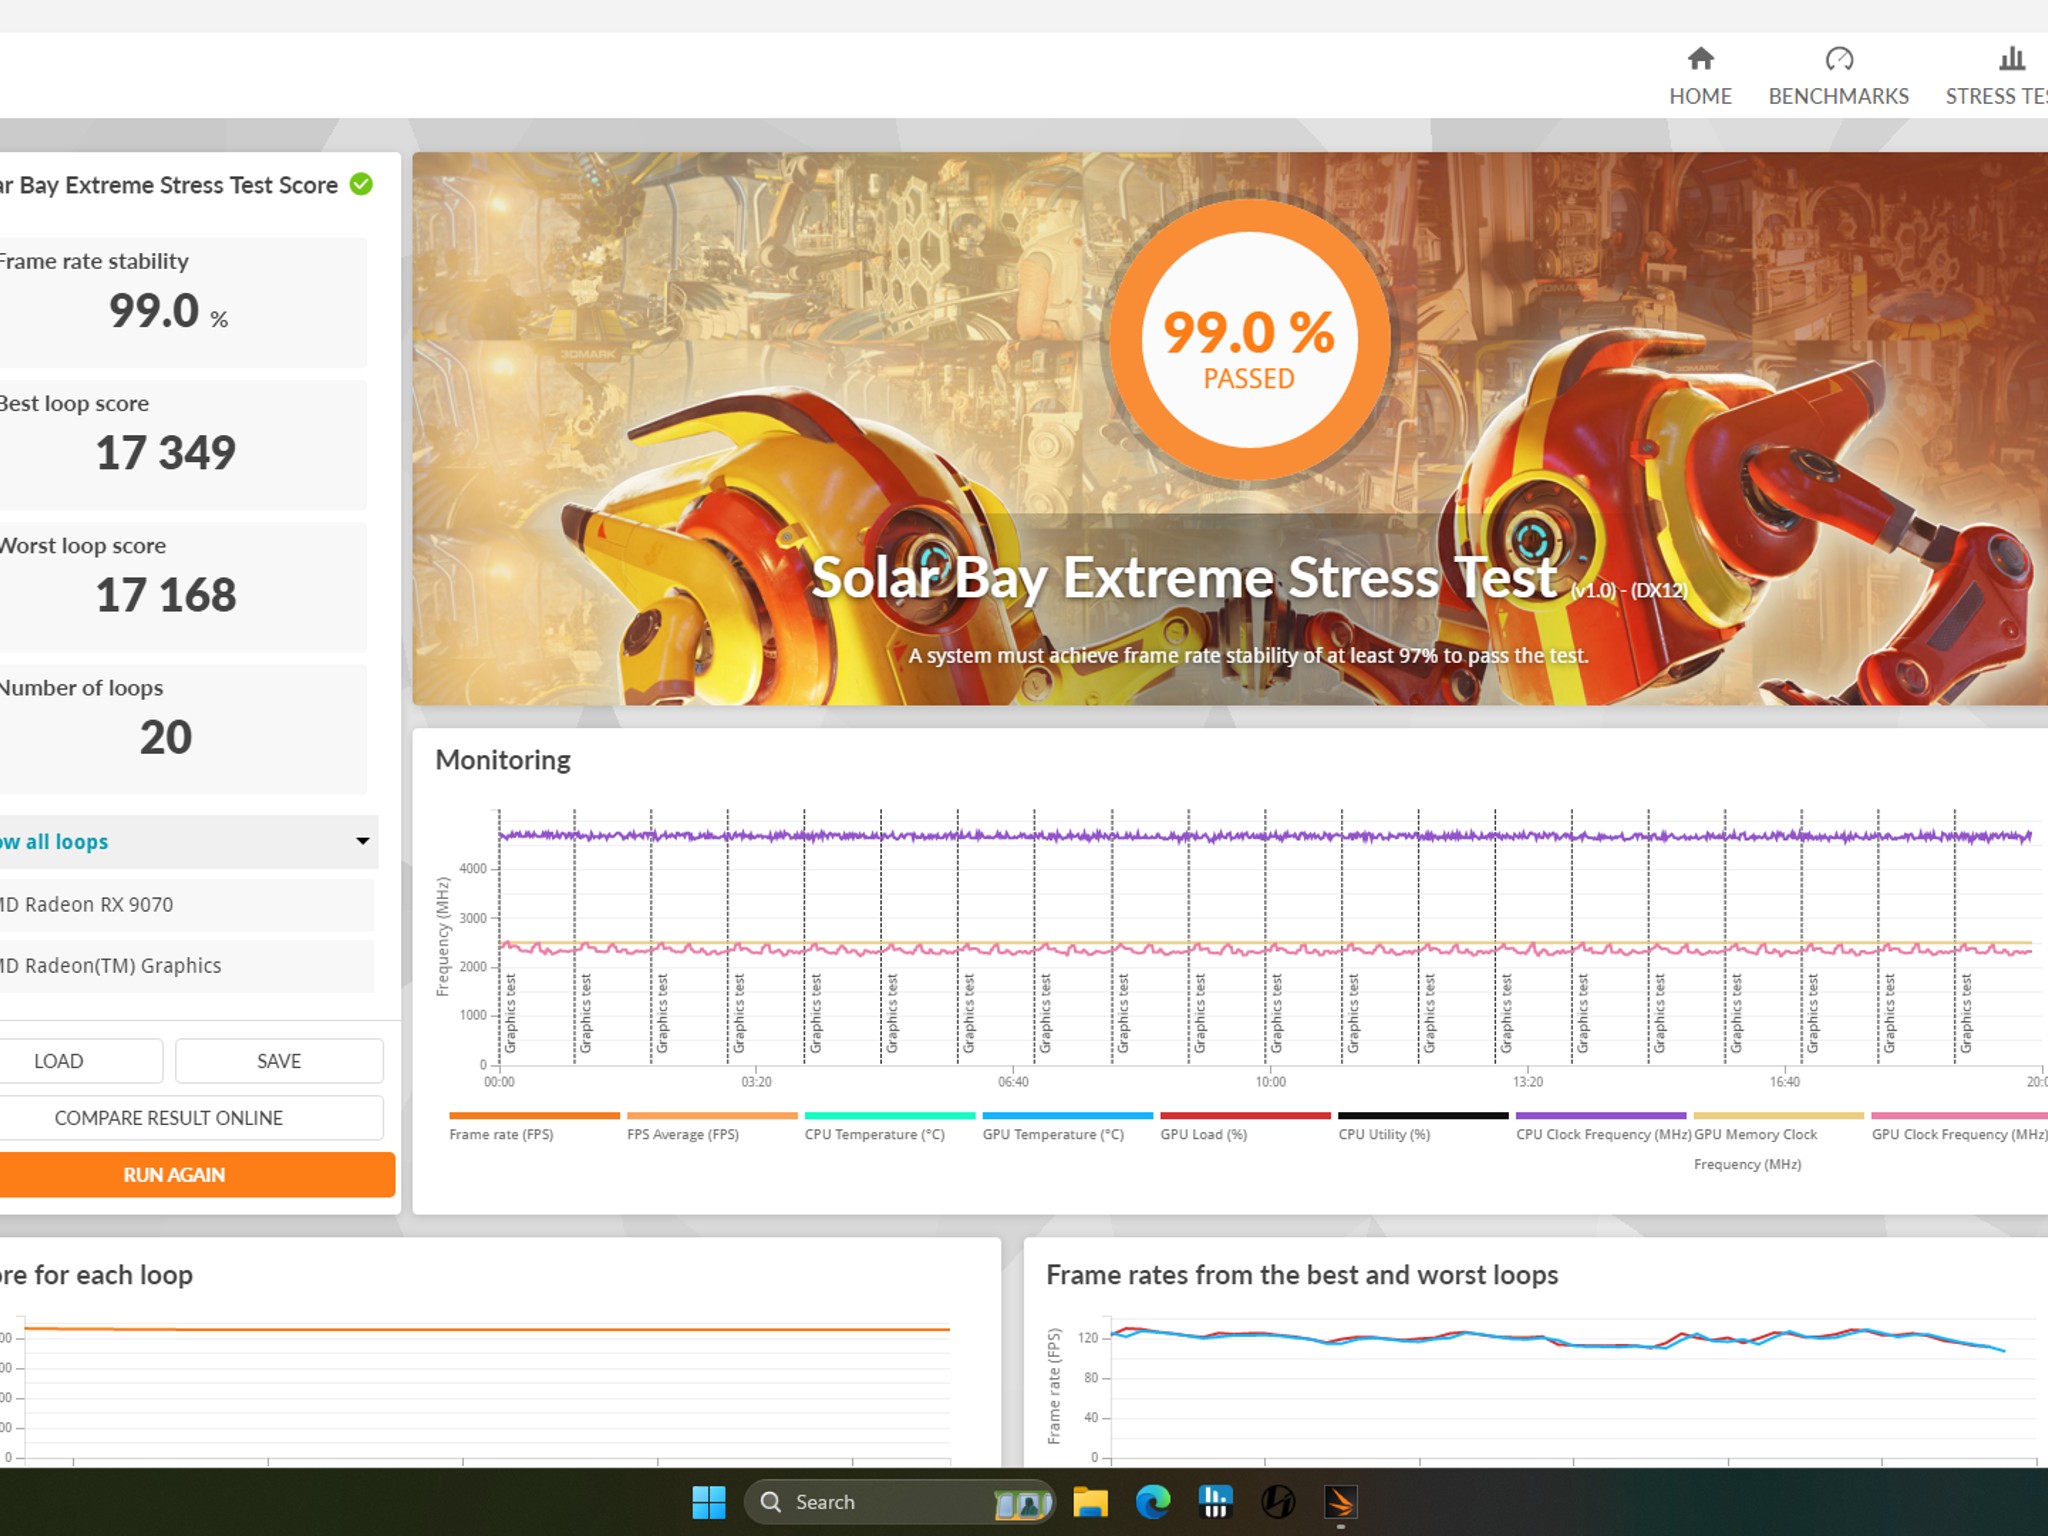Click the 3DMark taskbar icon
The image size is (2048, 1536).
coord(1340,1502)
